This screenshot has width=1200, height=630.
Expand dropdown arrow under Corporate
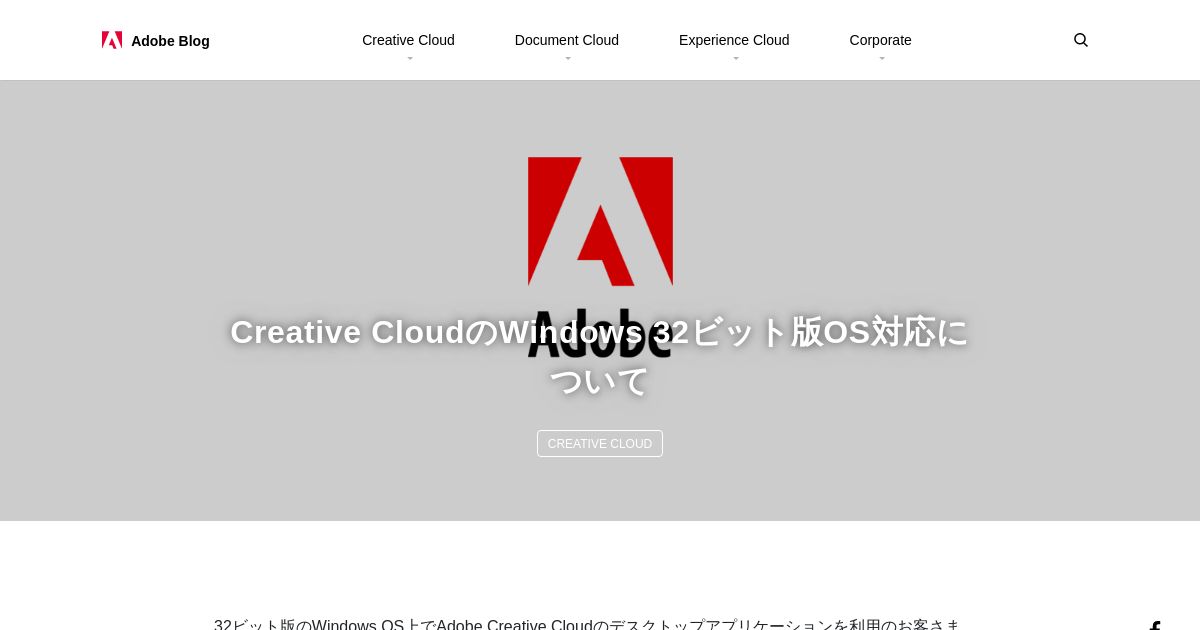click(x=882, y=59)
